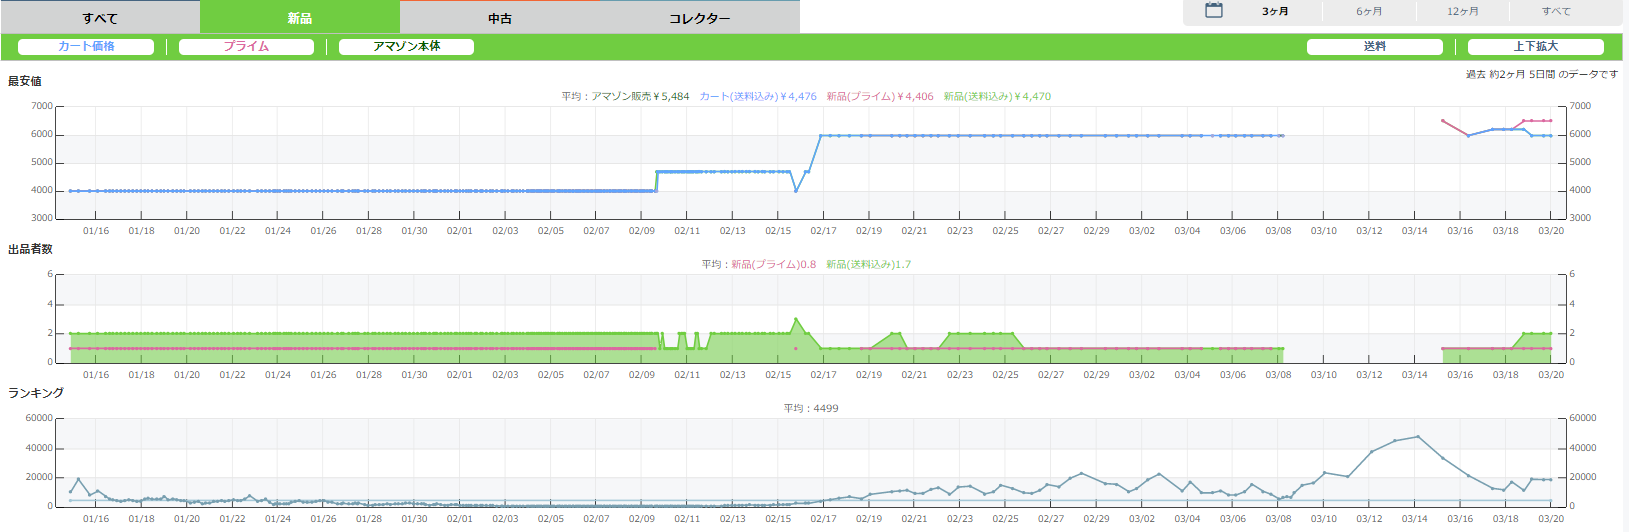Screen dimensions: 1629x532
Task: Choose the 12ヶ月 period option
Action: [x=1463, y=12]
